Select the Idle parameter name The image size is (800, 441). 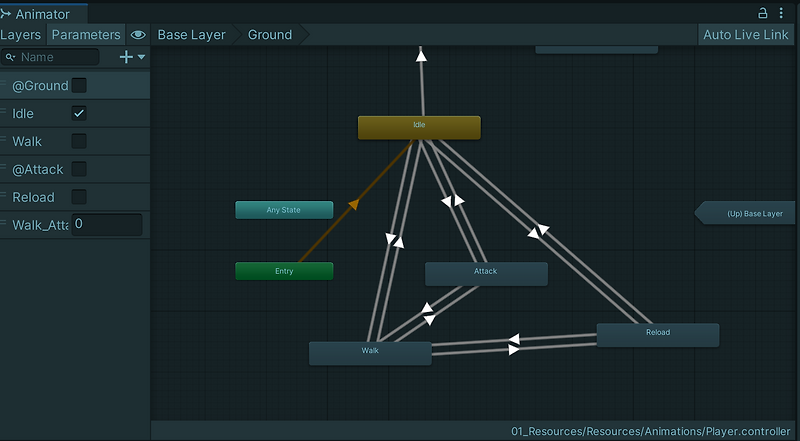click(x=23, y=113)
